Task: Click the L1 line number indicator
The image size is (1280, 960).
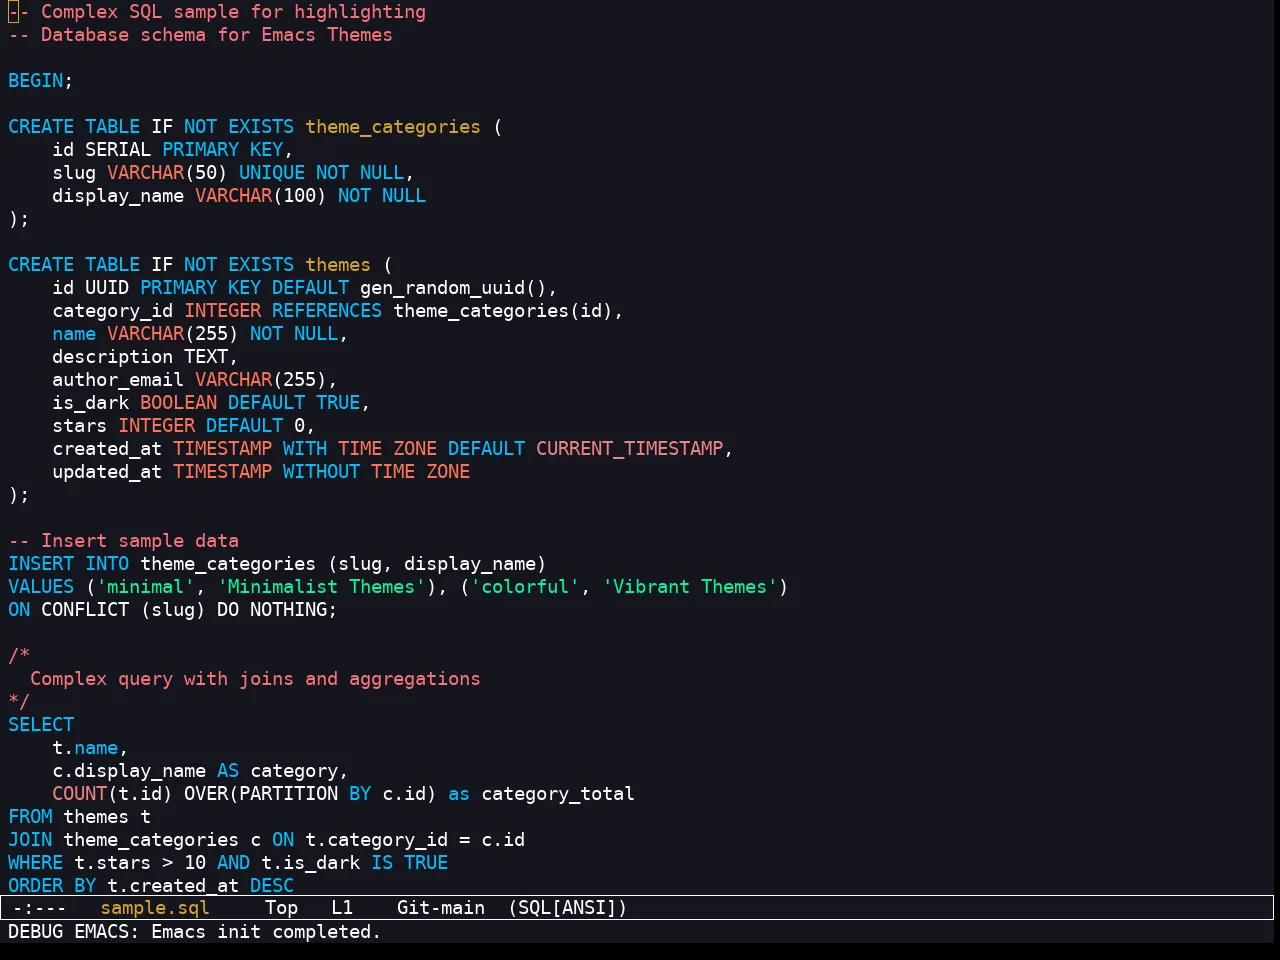Action: pyautogui.click(x=342, y=908)
